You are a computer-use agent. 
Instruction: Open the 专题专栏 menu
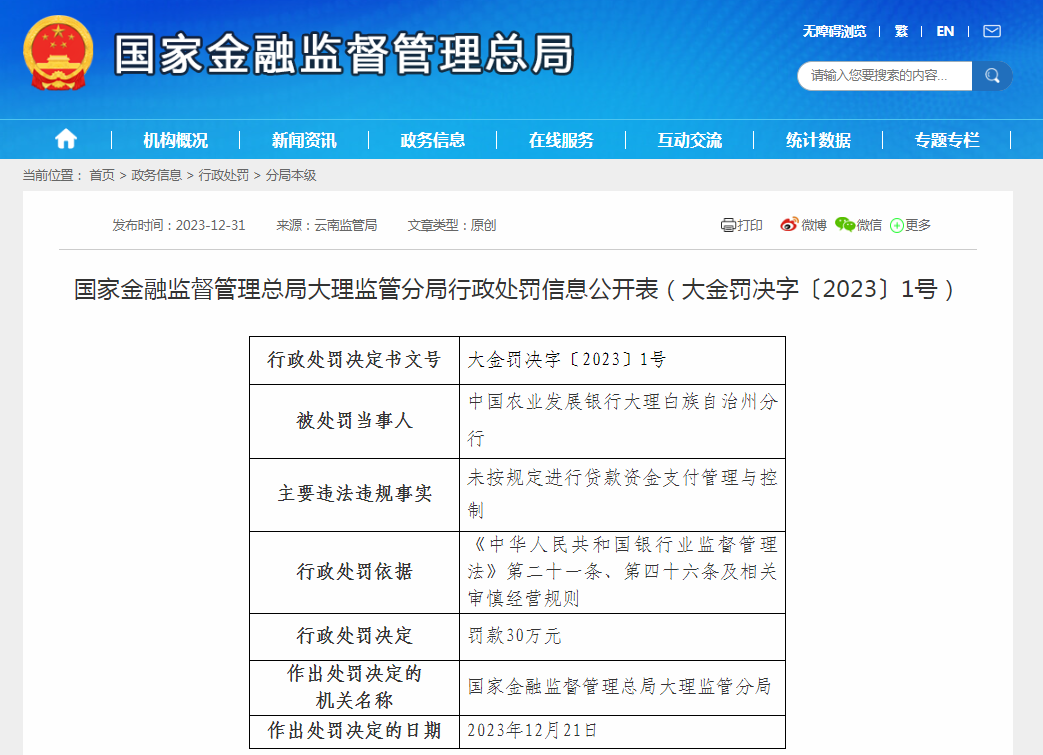pyautogui.click(x=947, y=140)
